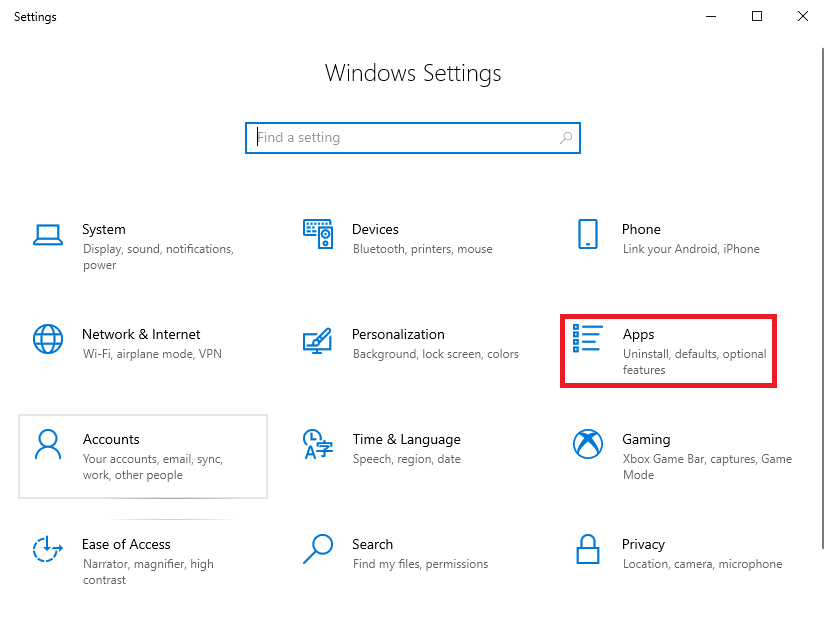Click the Gaming Xbox icon
This screenshot has height=639, width=826.
pyautogui.click(x=587, y=443)
